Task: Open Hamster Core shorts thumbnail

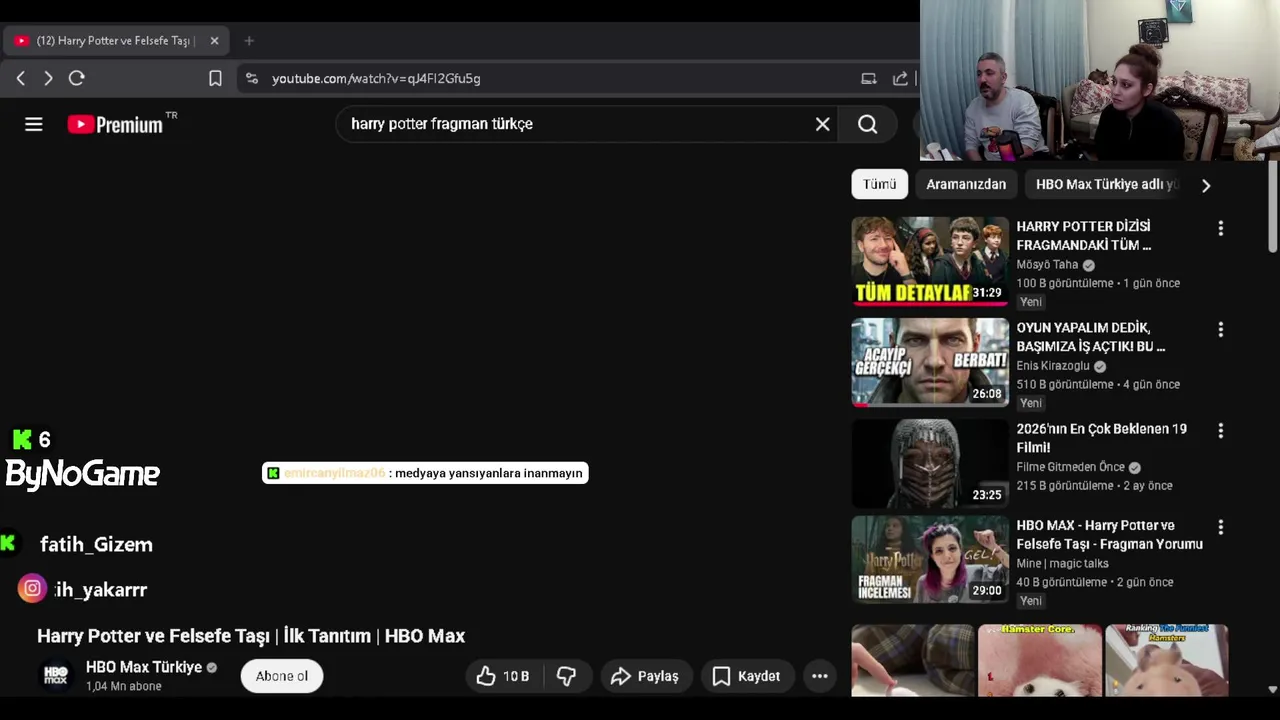Action: pos(1040,660)
